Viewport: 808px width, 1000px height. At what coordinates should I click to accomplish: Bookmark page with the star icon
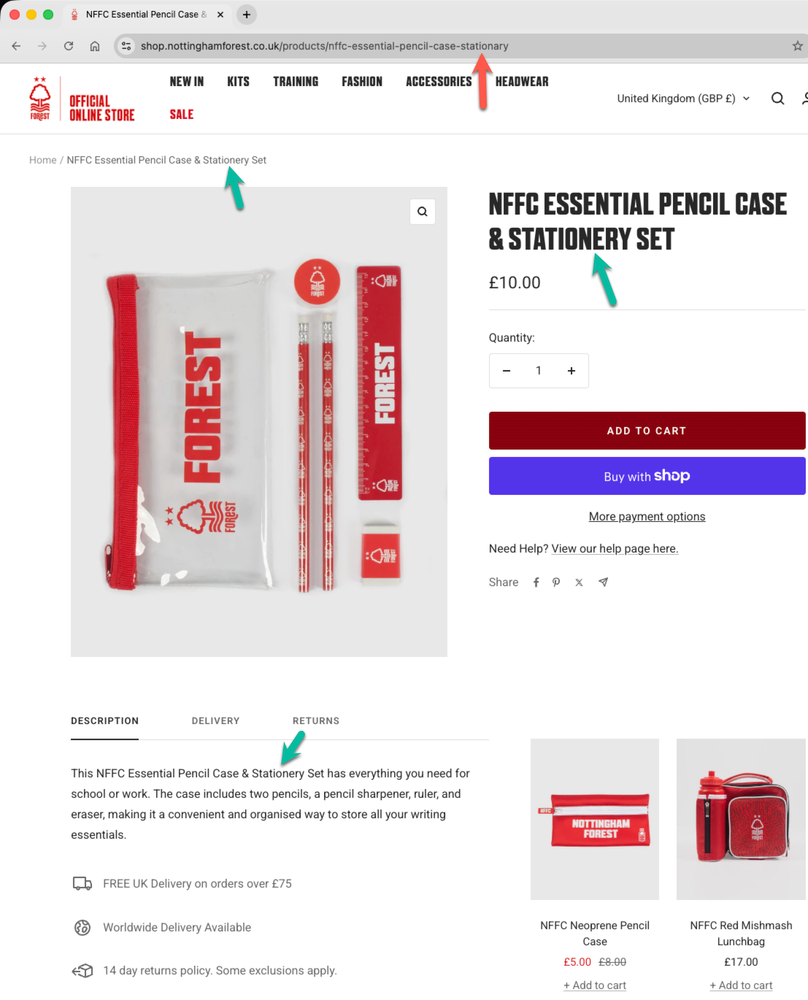(797, 46)
